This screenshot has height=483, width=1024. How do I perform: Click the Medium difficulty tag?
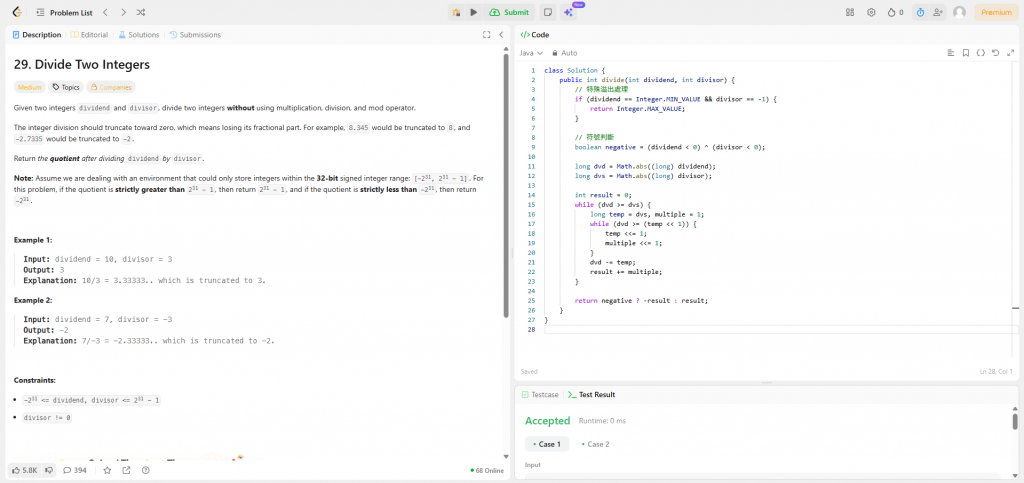point(29,87)
